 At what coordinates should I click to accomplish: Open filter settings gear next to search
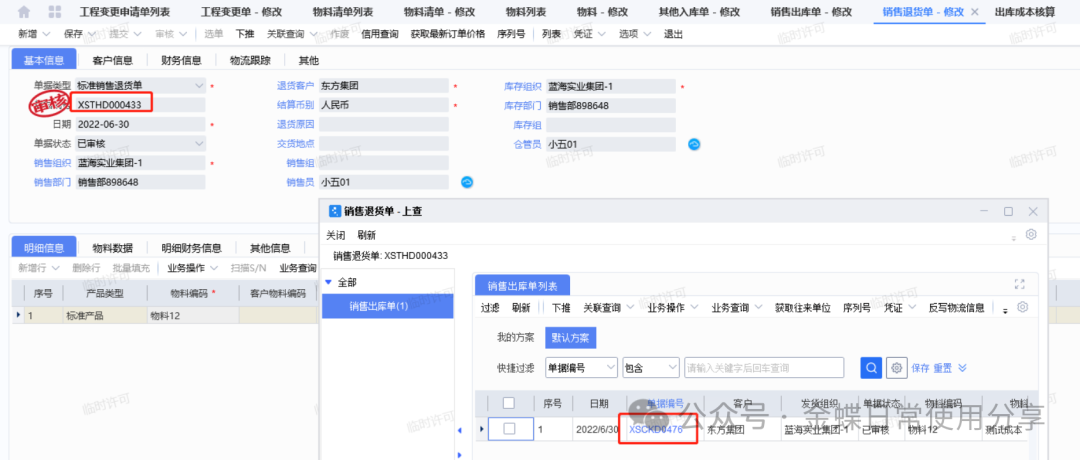click(897, 367)
